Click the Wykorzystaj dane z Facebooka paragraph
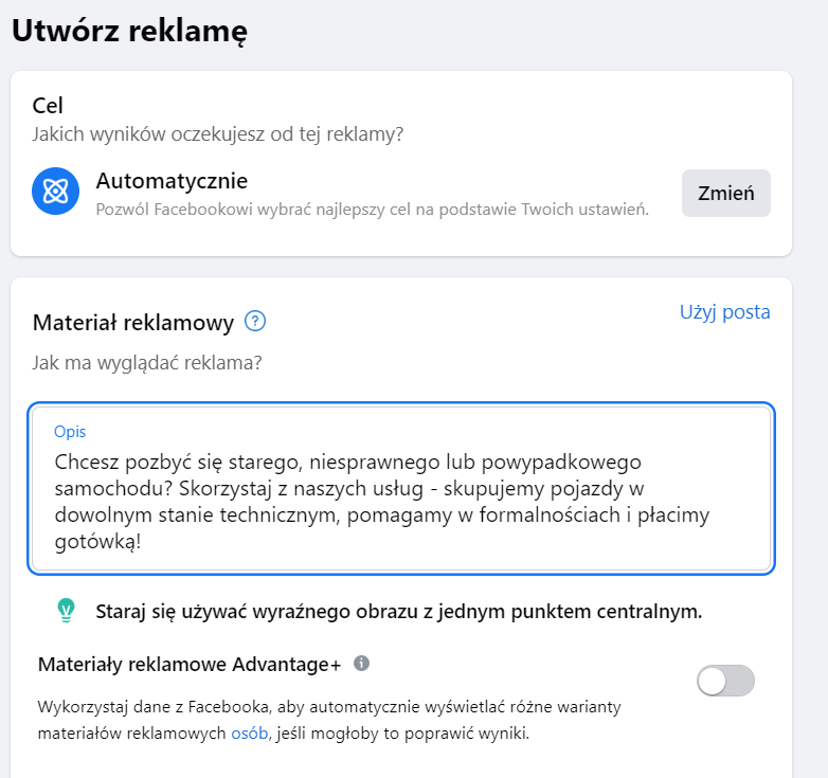Screen dimensions: 828x778 tap(330, 720)
